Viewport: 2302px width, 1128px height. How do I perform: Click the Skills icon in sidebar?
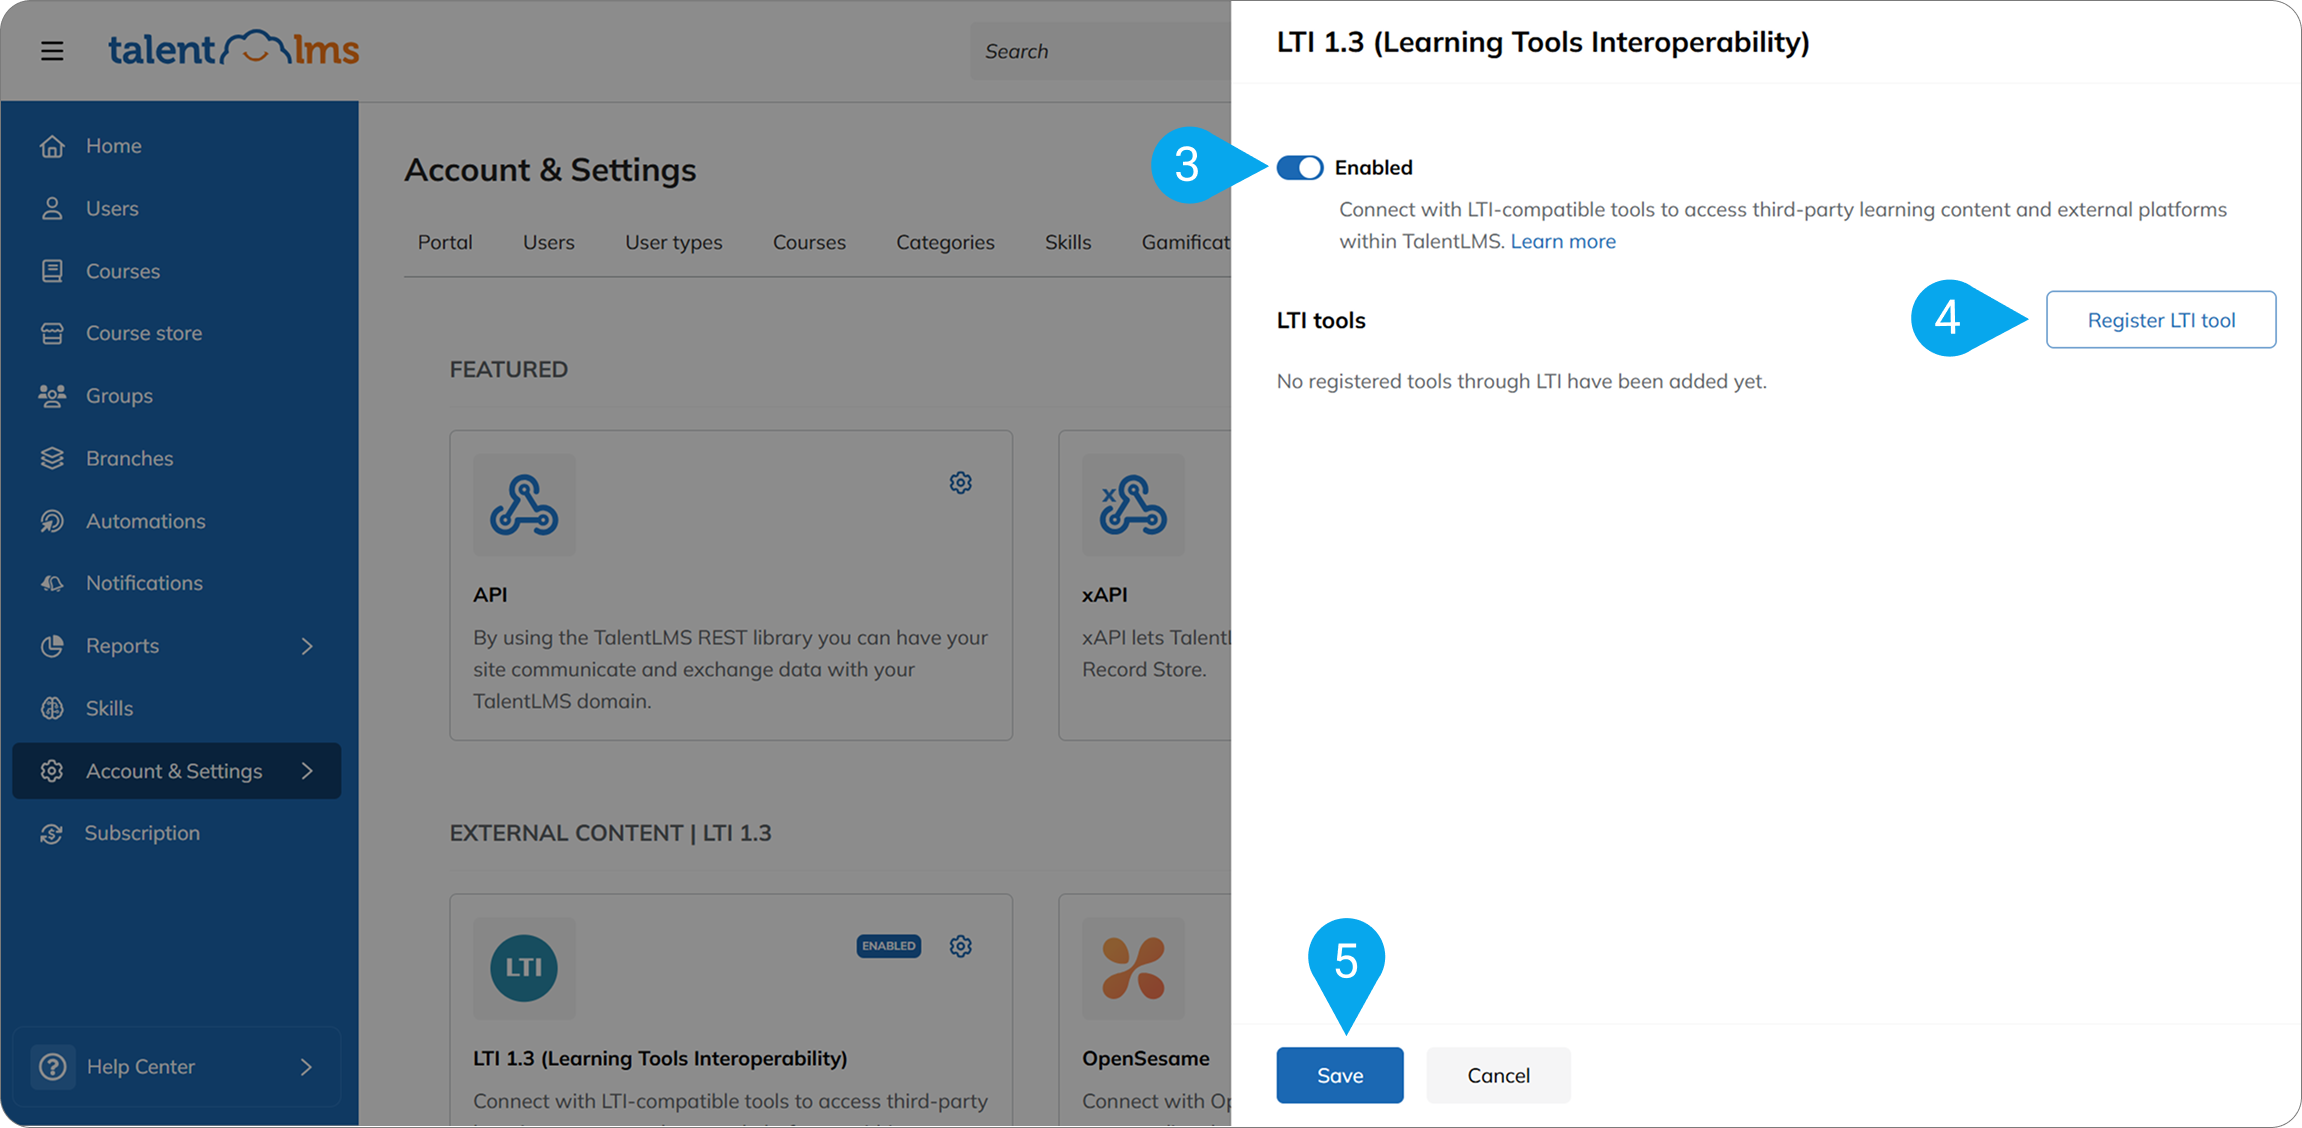[52, 708]
